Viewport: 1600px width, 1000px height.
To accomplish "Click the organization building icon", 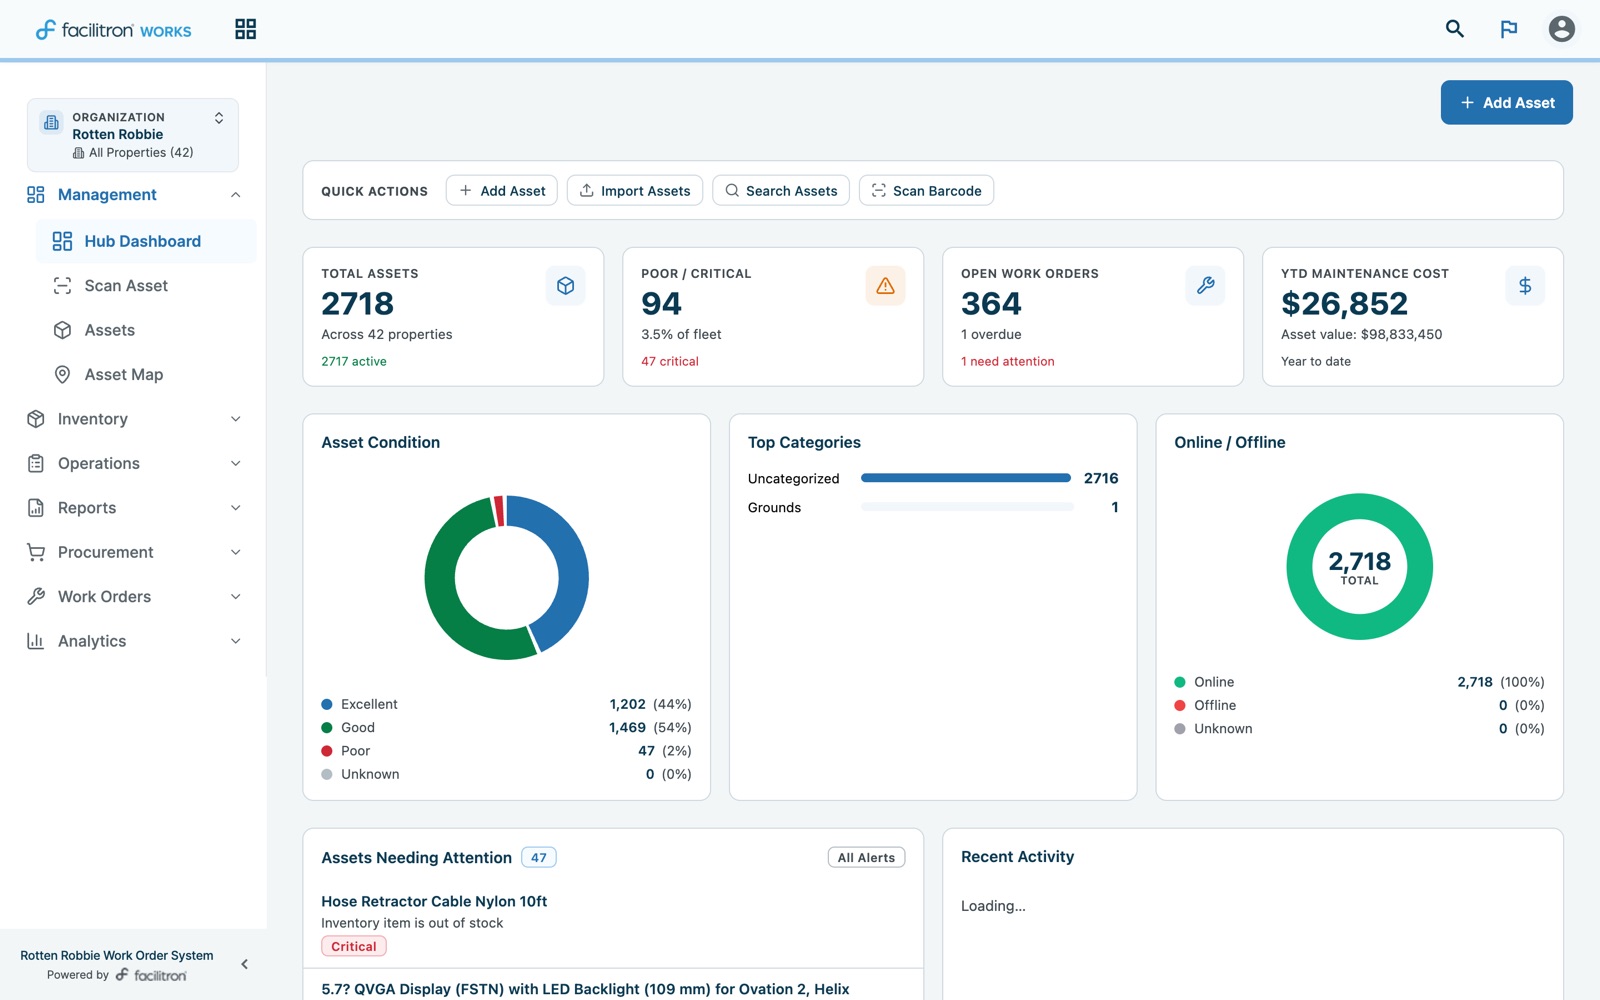I will coord(51,122).
